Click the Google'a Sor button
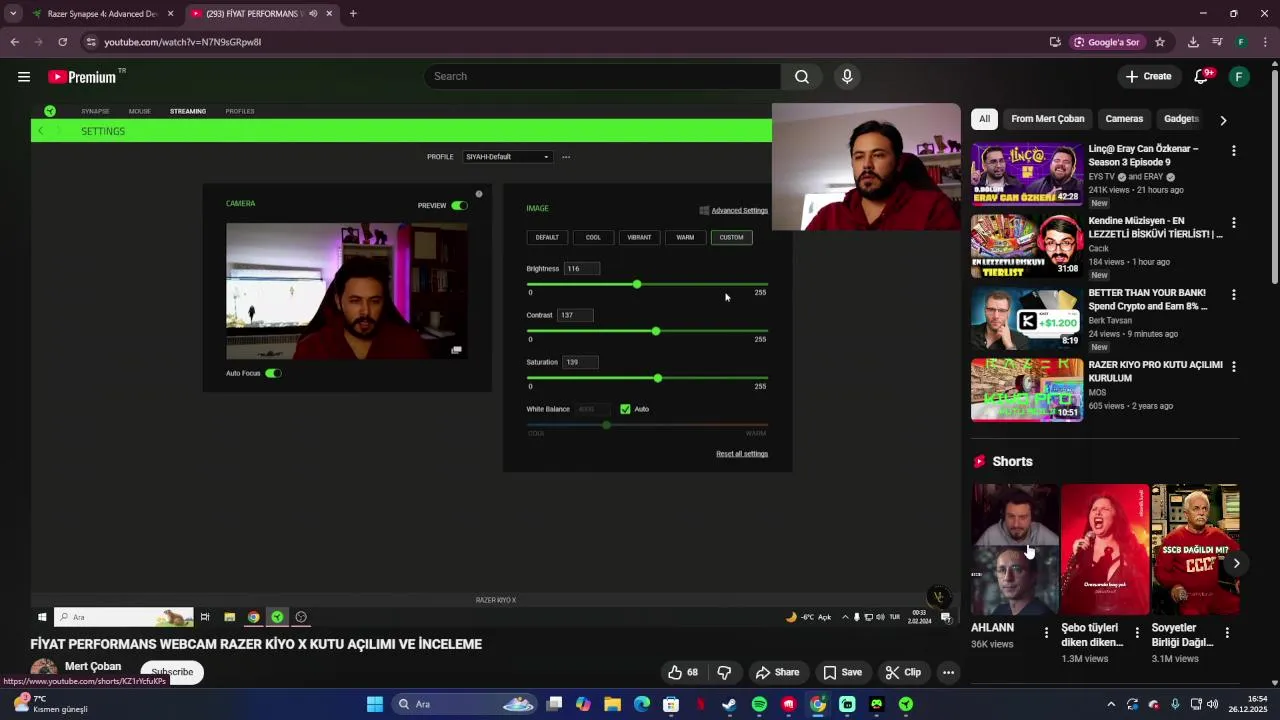Viewport: 1280px width, 720px height. (1107, 42)
